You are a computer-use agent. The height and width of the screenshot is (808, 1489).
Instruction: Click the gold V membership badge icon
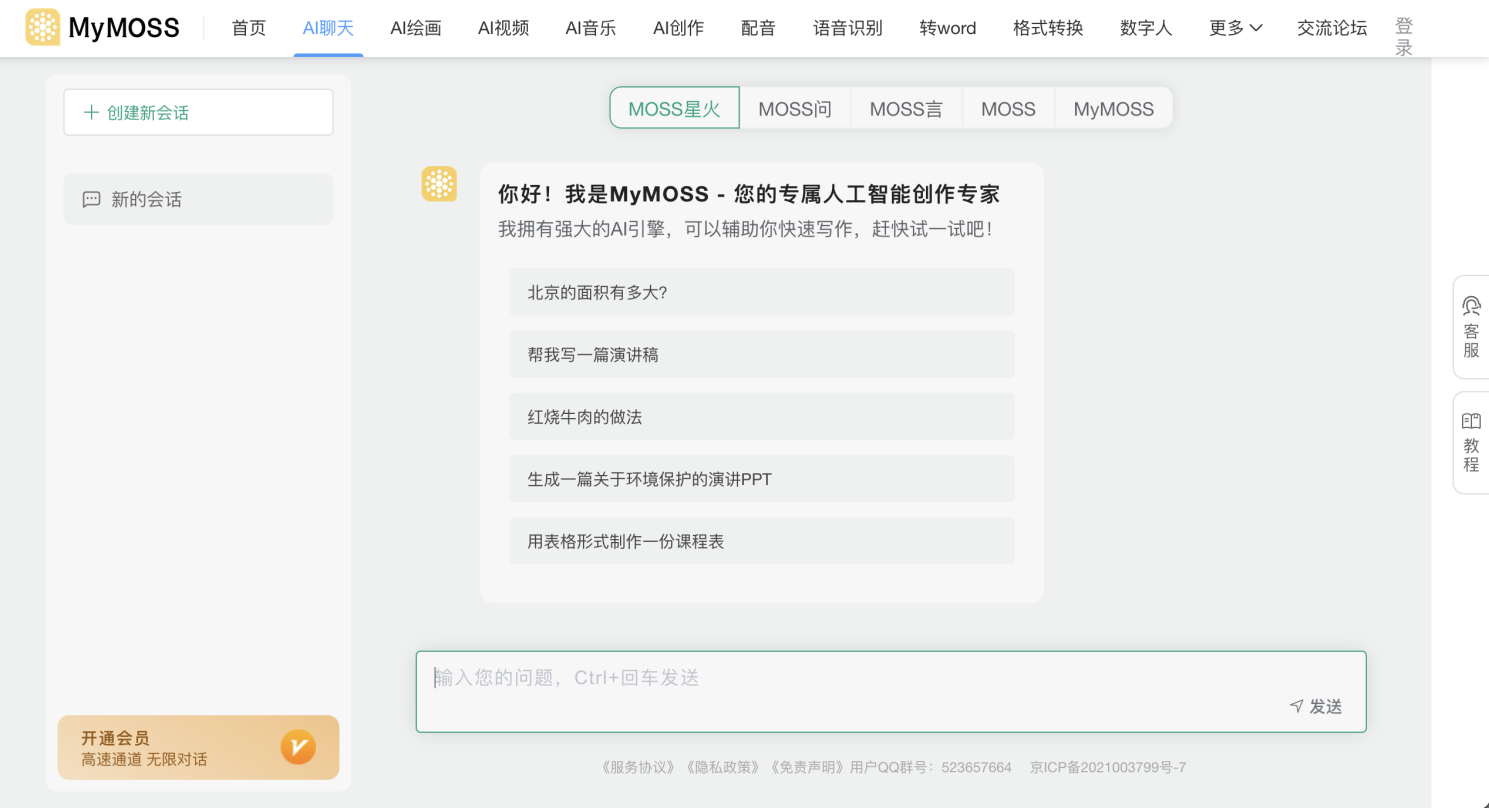coord(298,747)
